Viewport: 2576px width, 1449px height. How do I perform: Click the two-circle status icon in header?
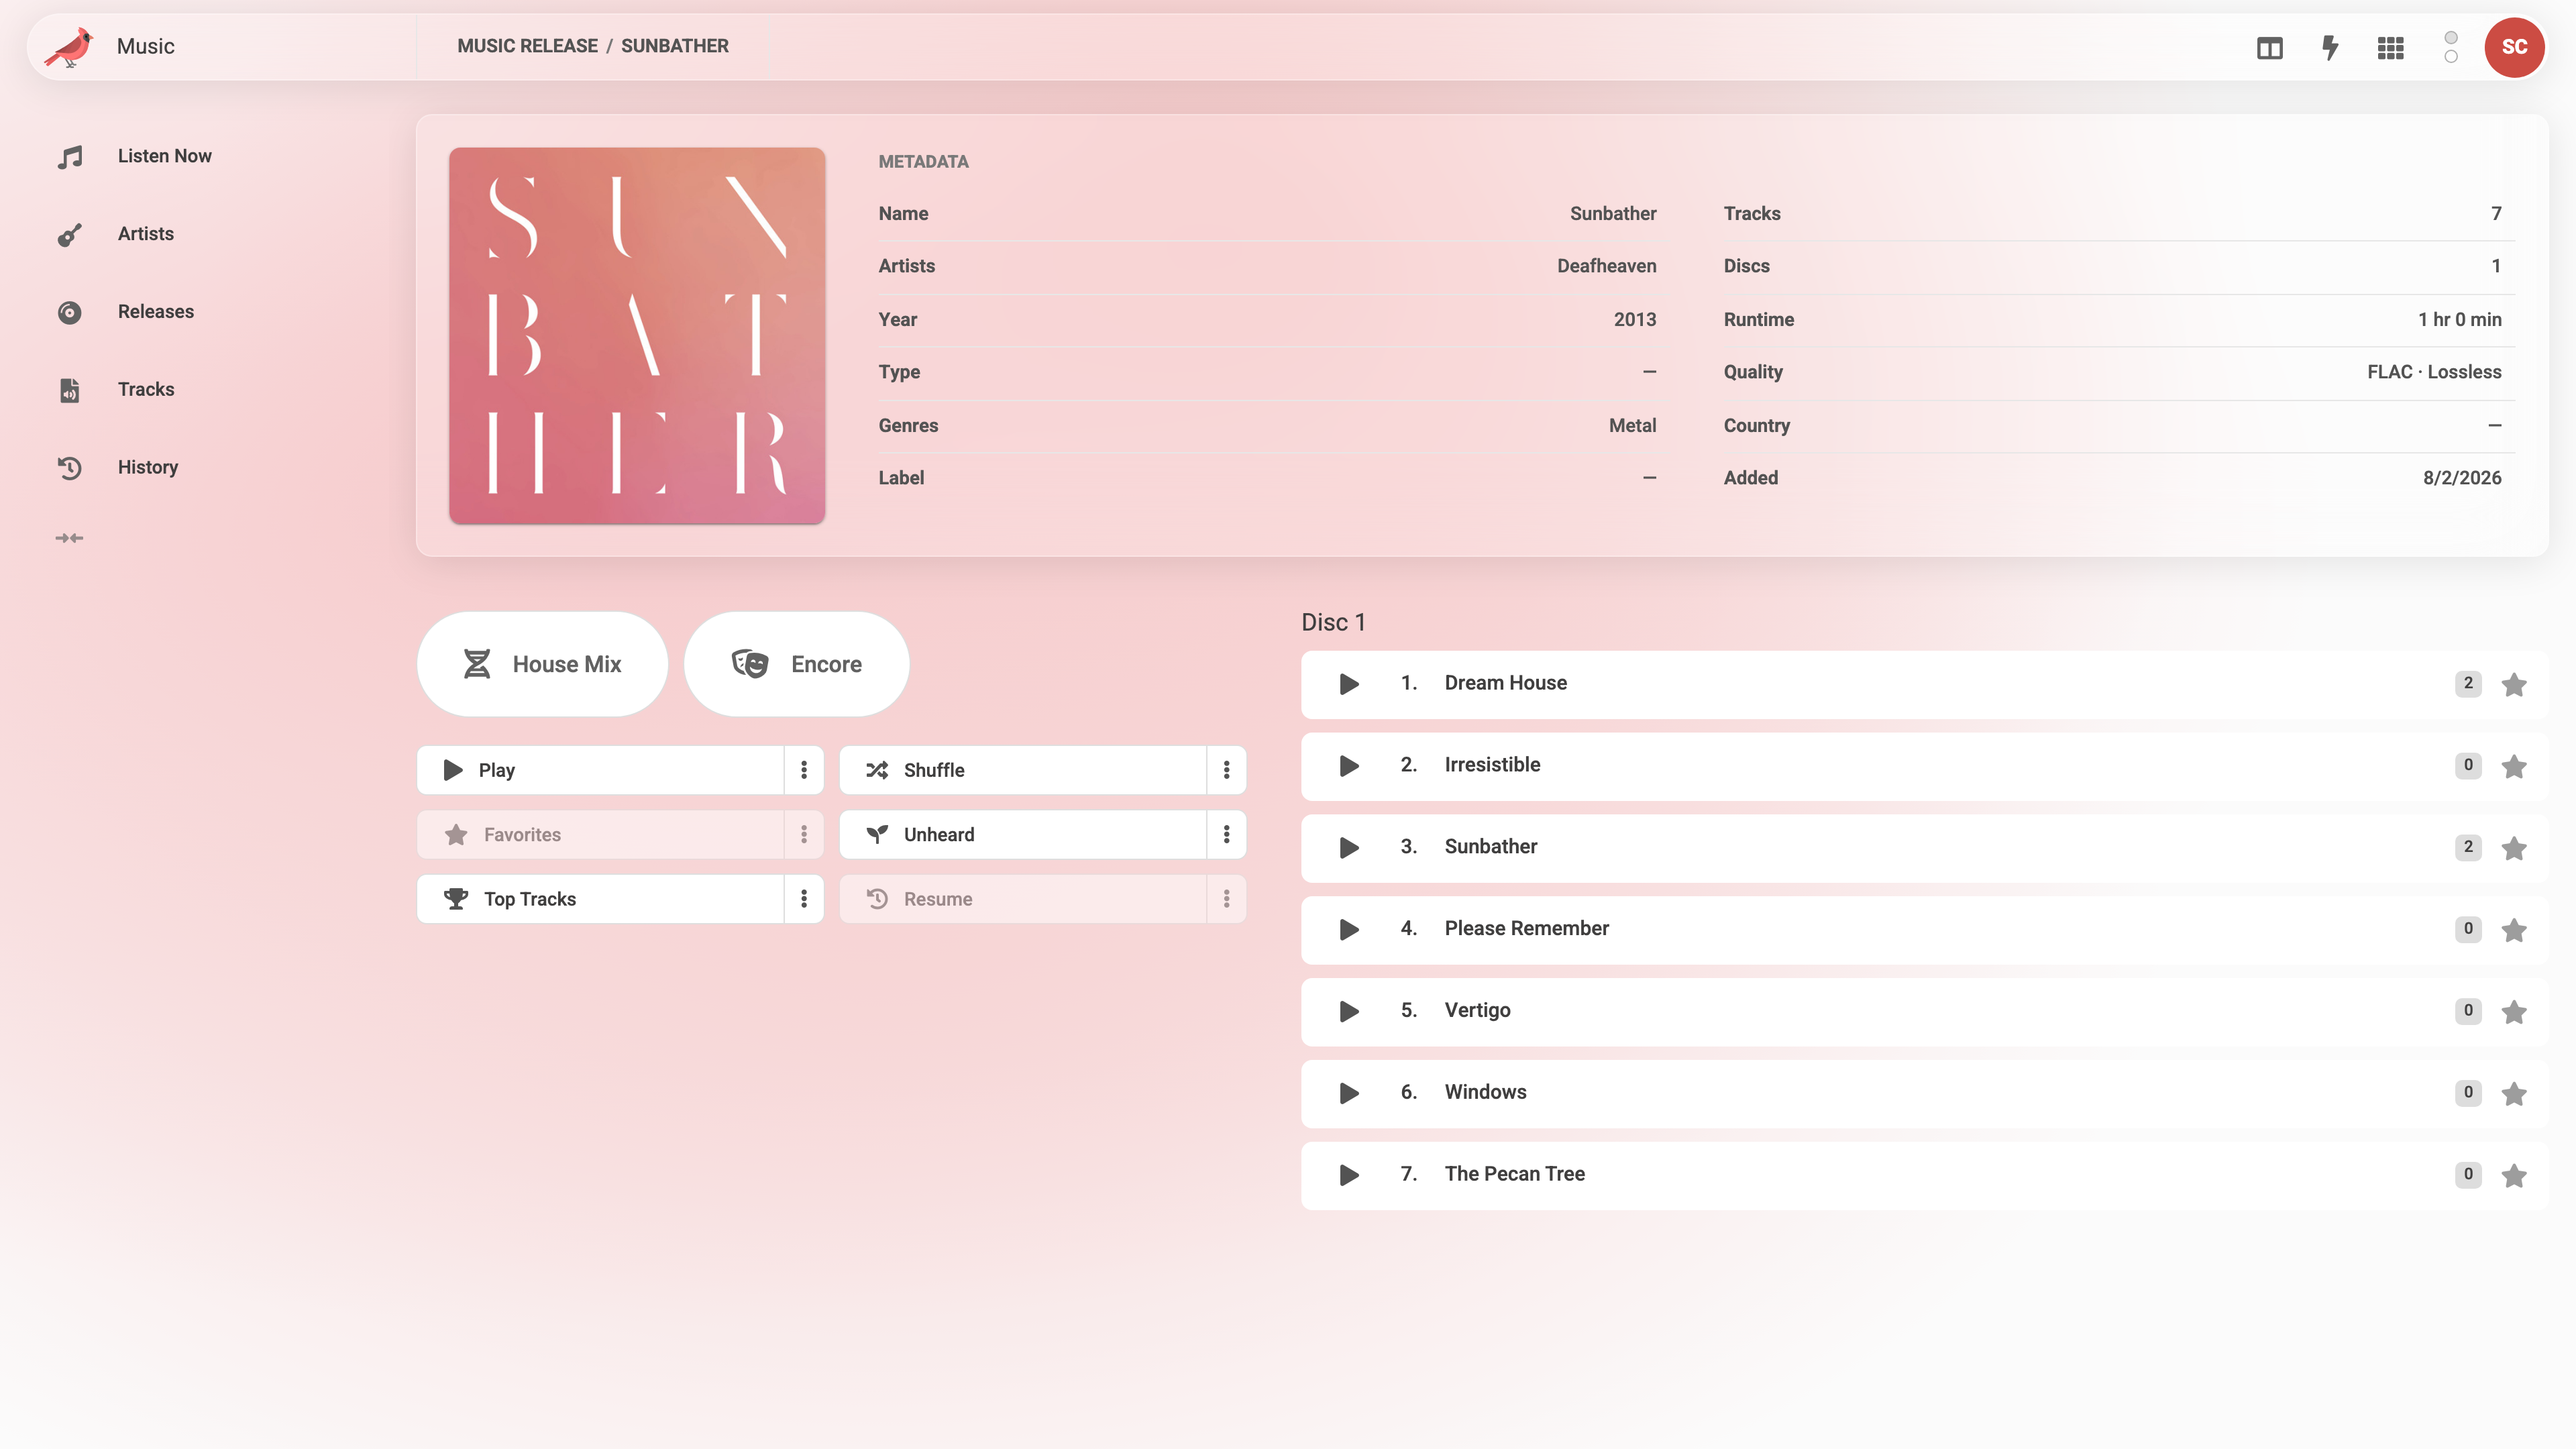[x=2451, y=47]
